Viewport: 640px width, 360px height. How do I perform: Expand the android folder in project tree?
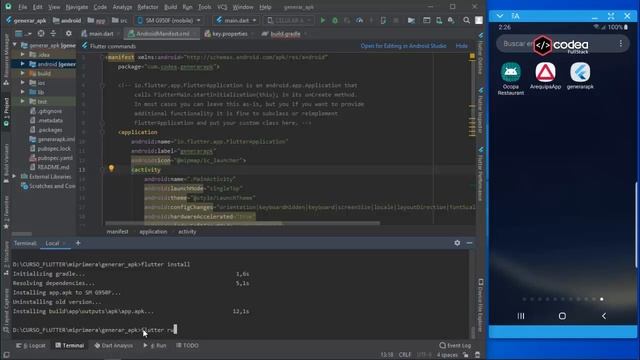[22, 64]
